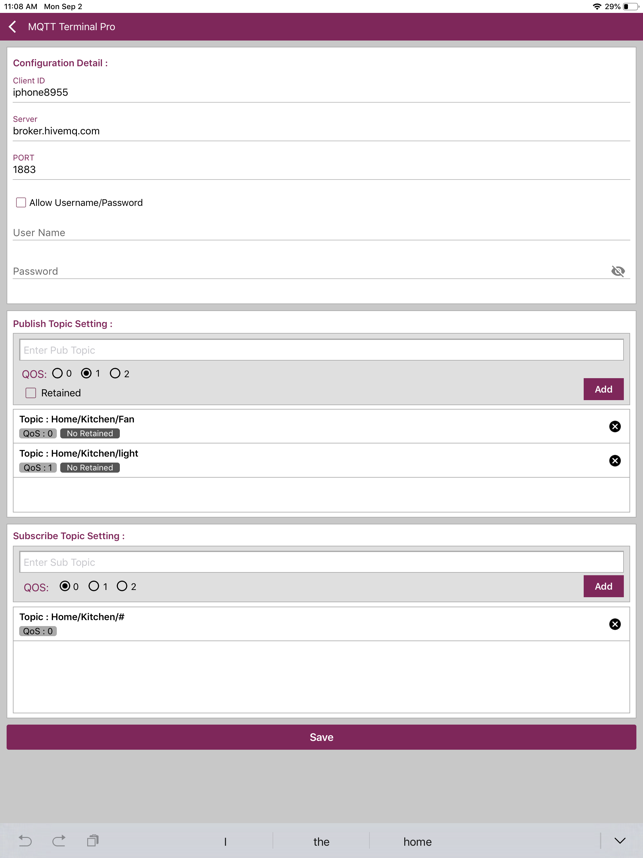Check the Retained option
Viewport: 643px width, 858px height.
click(x=31, y=393)
